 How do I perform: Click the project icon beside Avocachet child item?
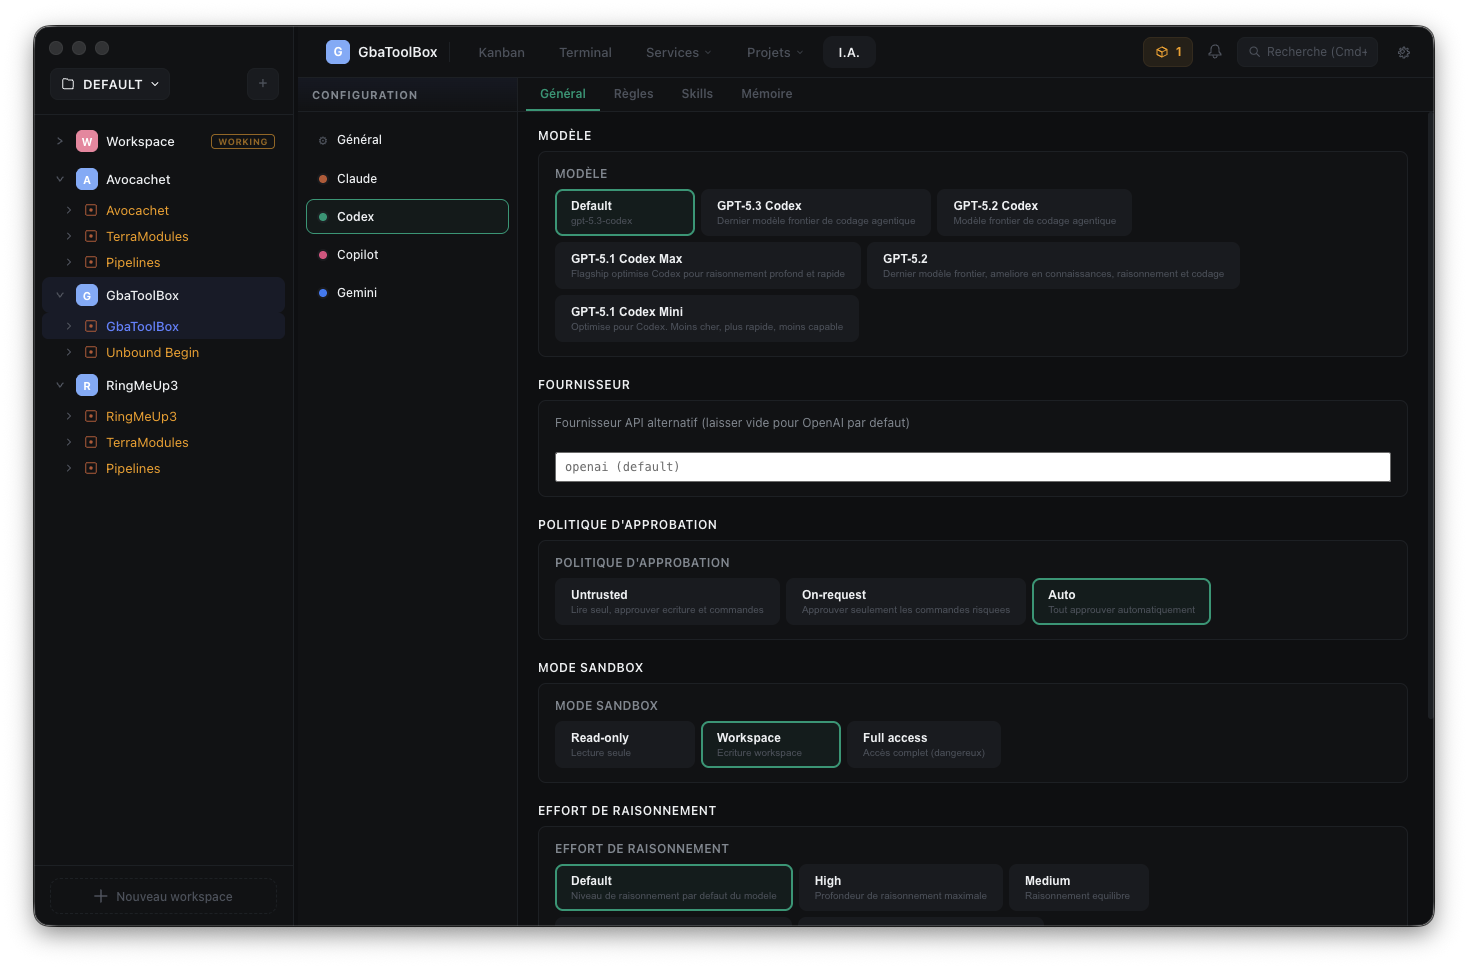coord(91,211)
